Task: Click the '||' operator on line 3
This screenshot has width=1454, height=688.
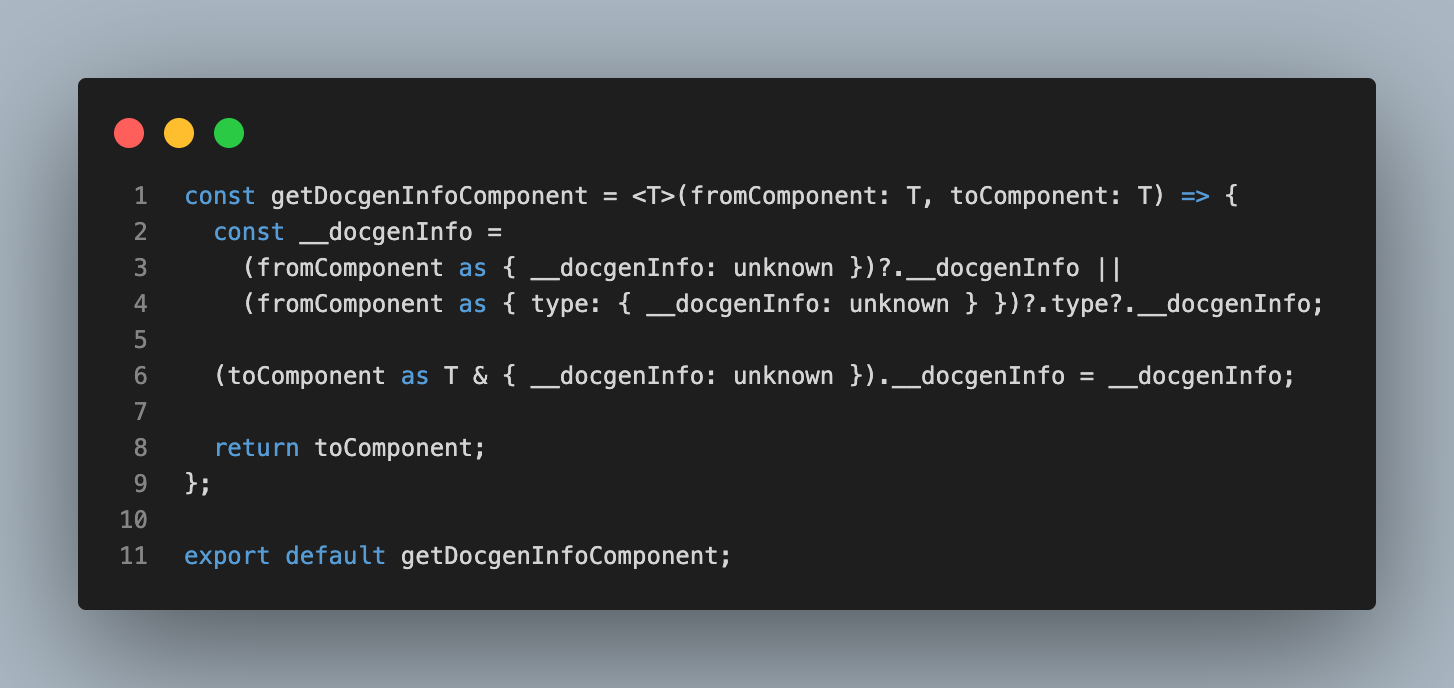Action: tap(1109, 268)
